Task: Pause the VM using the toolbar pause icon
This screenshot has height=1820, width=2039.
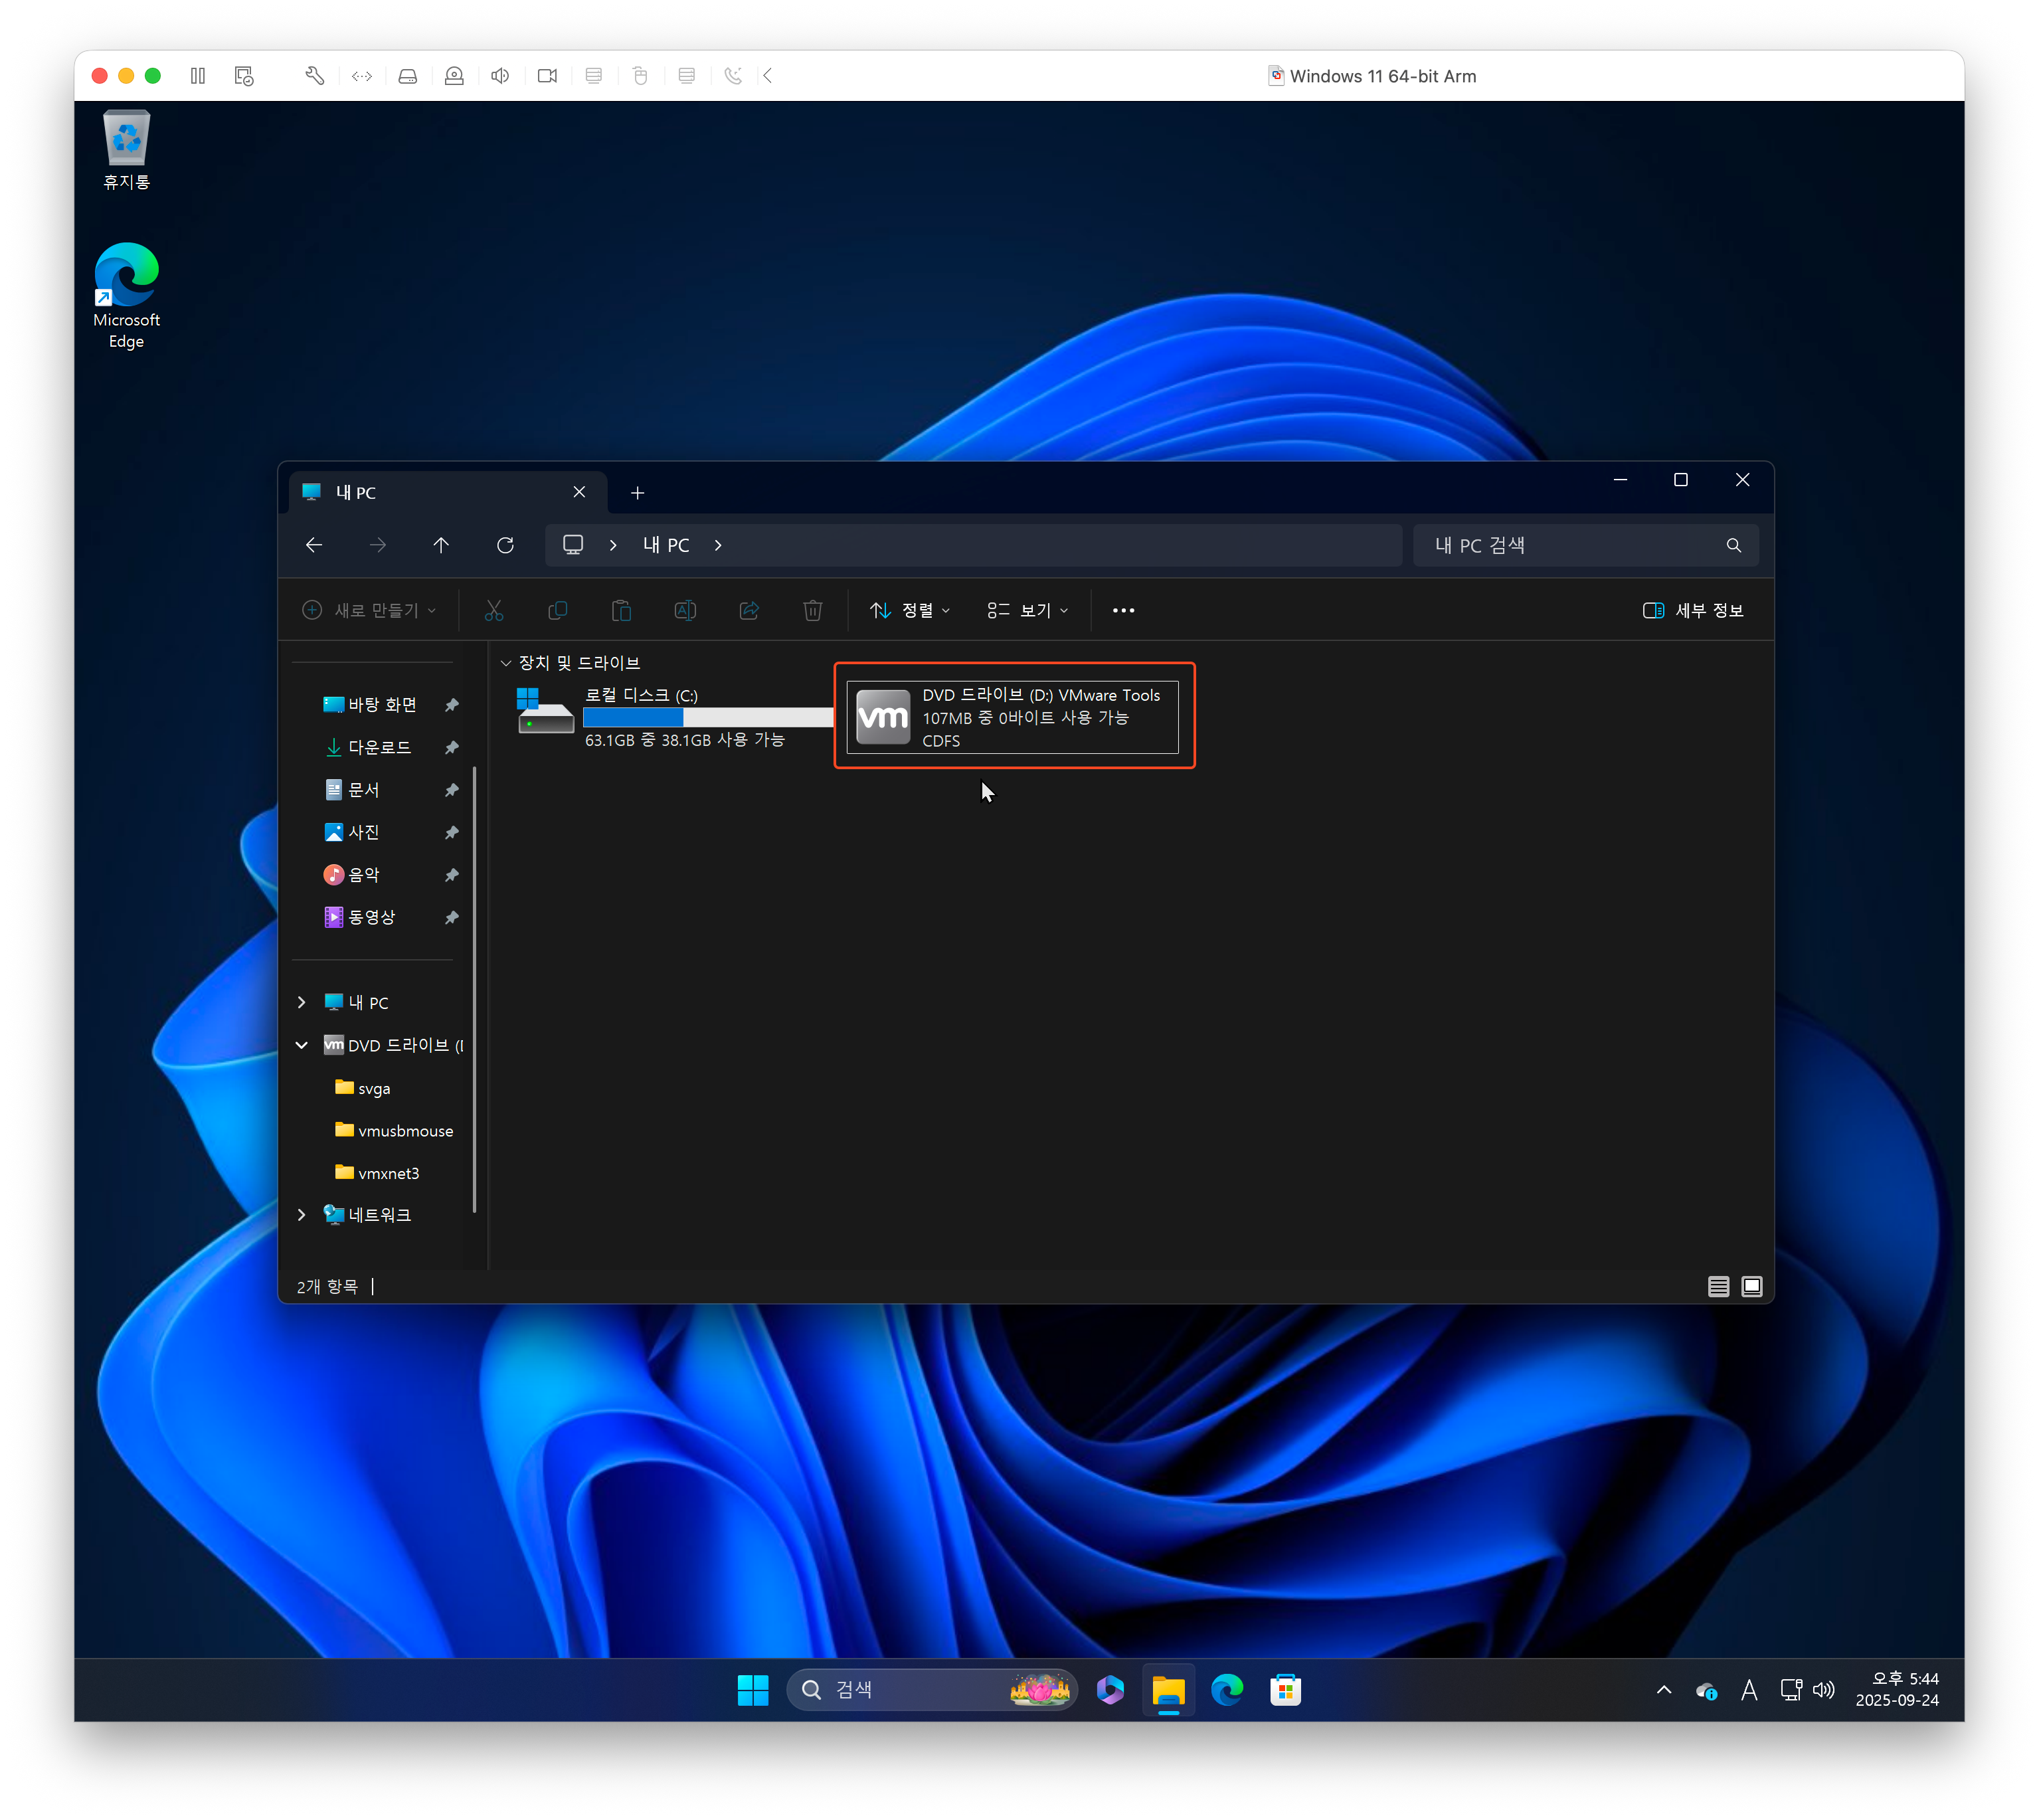Action: (x=198, y=76)
